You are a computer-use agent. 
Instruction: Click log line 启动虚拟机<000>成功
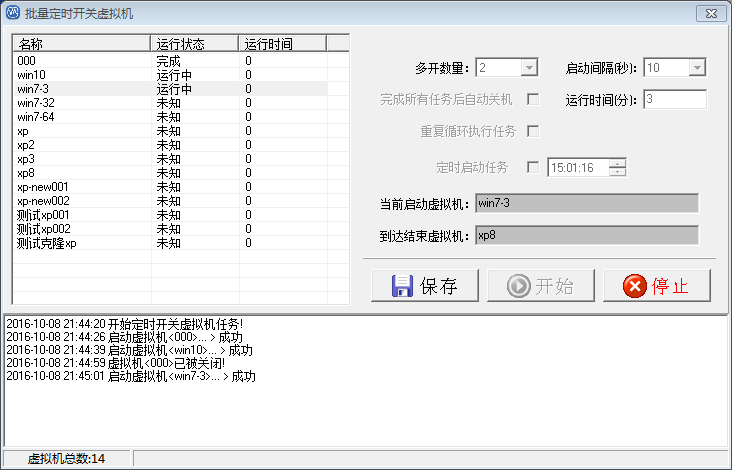coord(124,337)
